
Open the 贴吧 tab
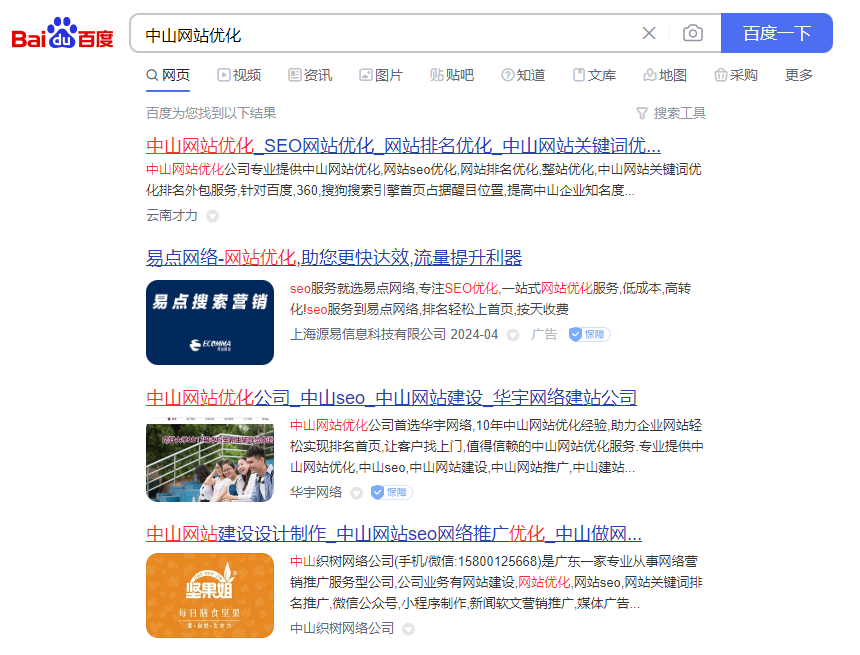pos(452,75)
